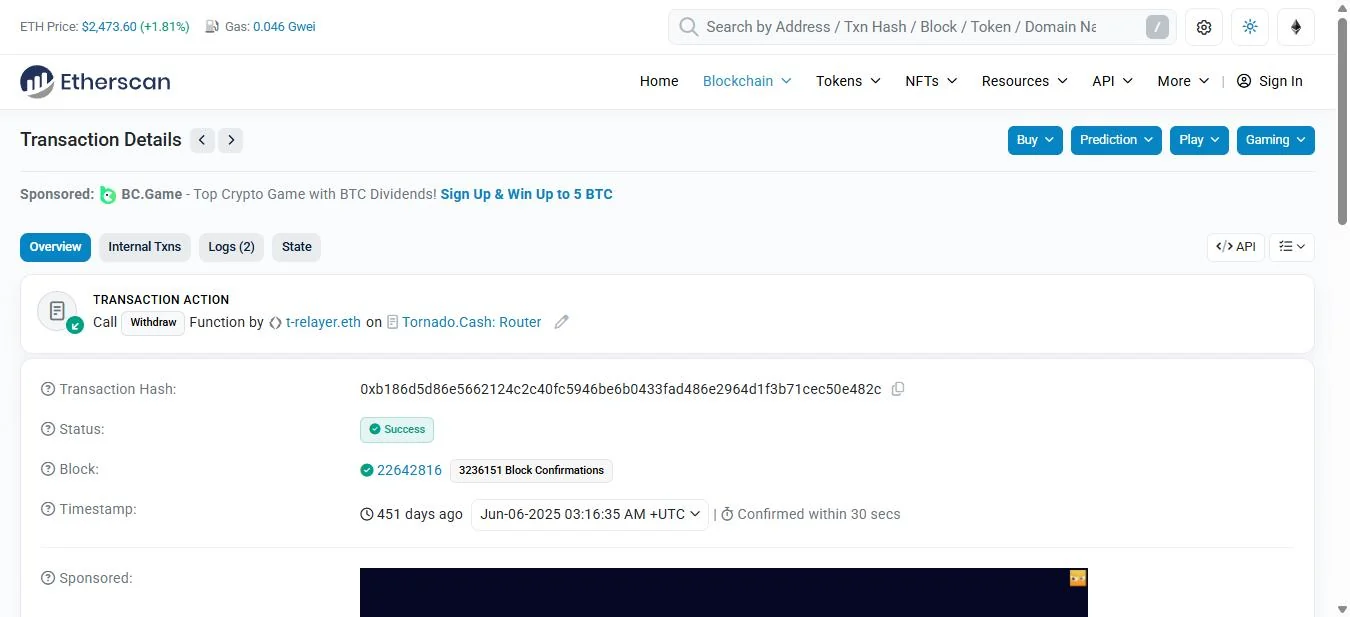
Task: Open Tornado.Cash: Router contract link
Action: tap(471, 322)
